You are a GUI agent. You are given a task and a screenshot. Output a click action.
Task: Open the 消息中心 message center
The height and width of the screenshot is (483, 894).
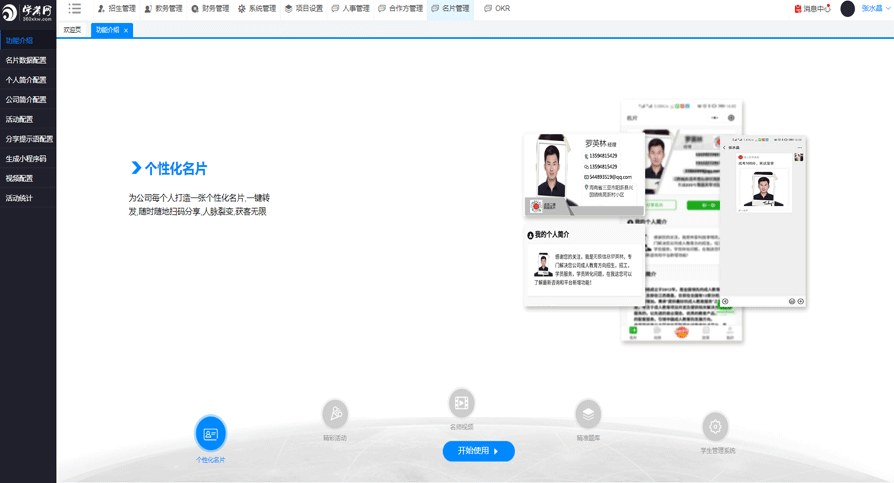point(812,9)
